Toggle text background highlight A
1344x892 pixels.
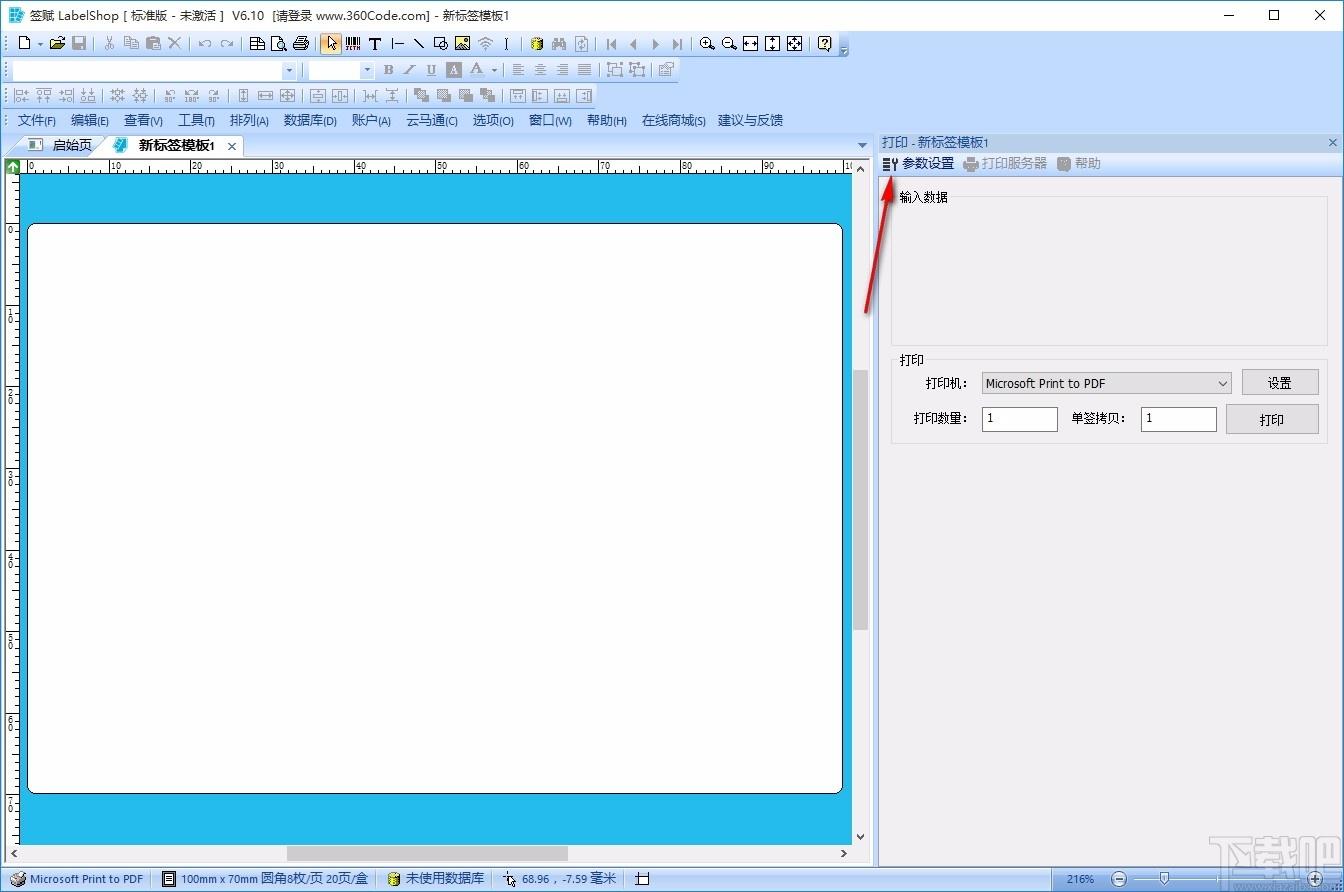tap(454, 70)
